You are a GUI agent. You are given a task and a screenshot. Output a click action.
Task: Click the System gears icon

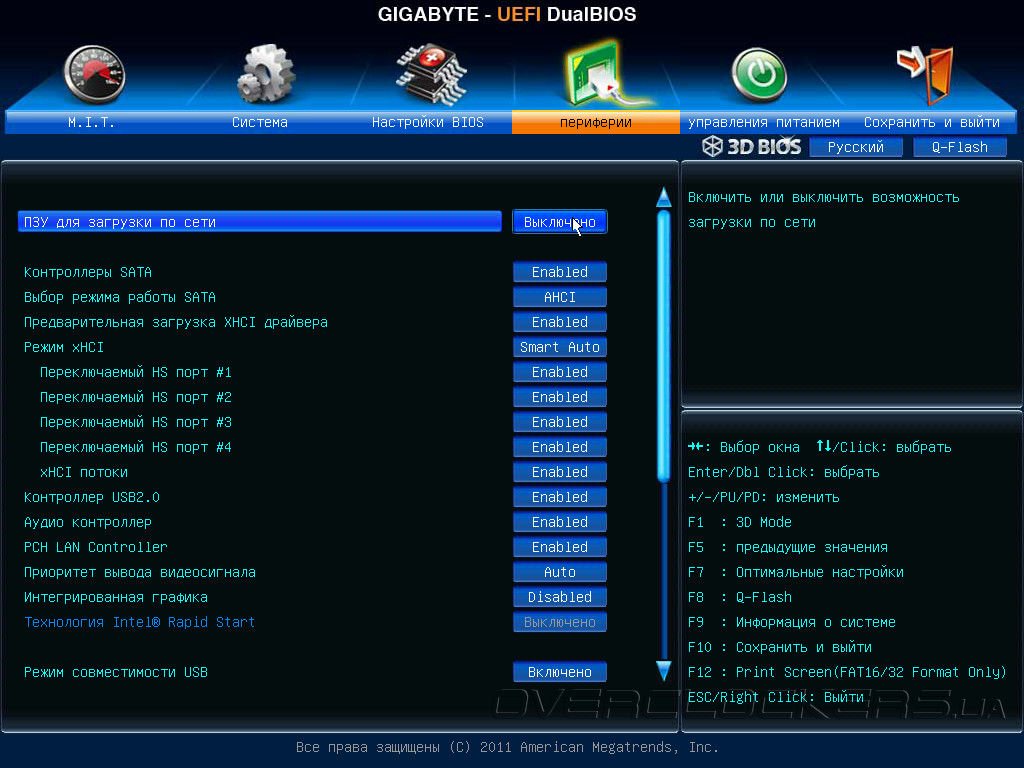pyautogui.click(x=266, y=74)
